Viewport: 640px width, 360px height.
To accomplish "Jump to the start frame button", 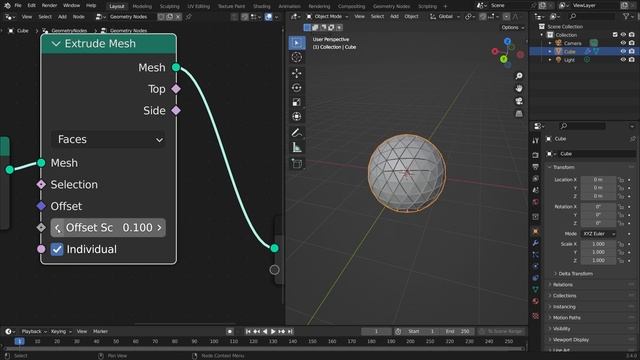I will tap(248, 331).
